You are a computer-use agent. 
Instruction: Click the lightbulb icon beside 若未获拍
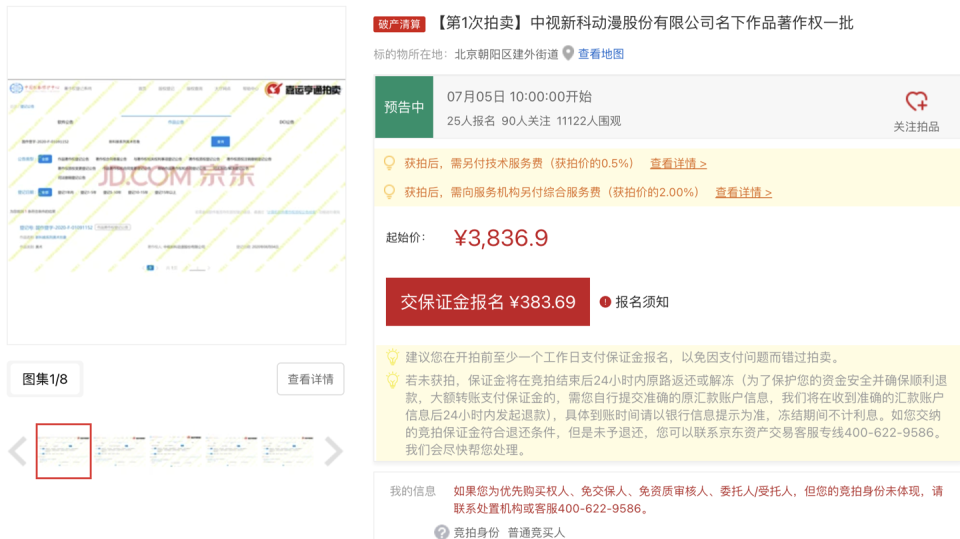392,380
